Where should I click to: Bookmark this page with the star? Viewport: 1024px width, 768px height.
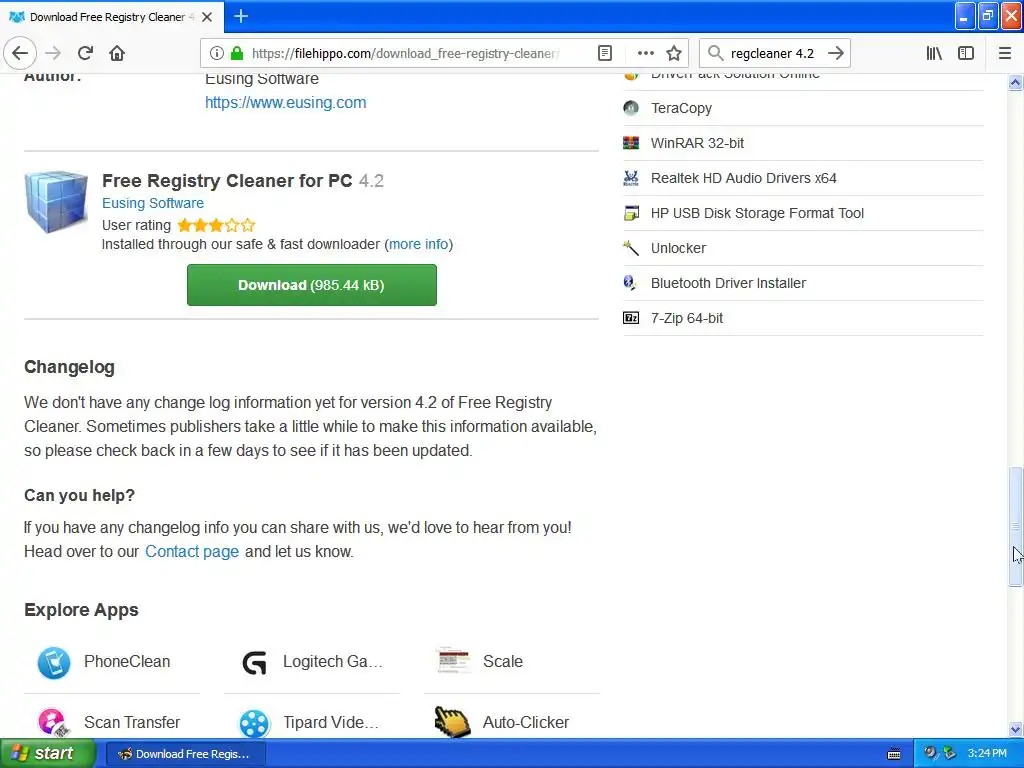coord(674,53)
